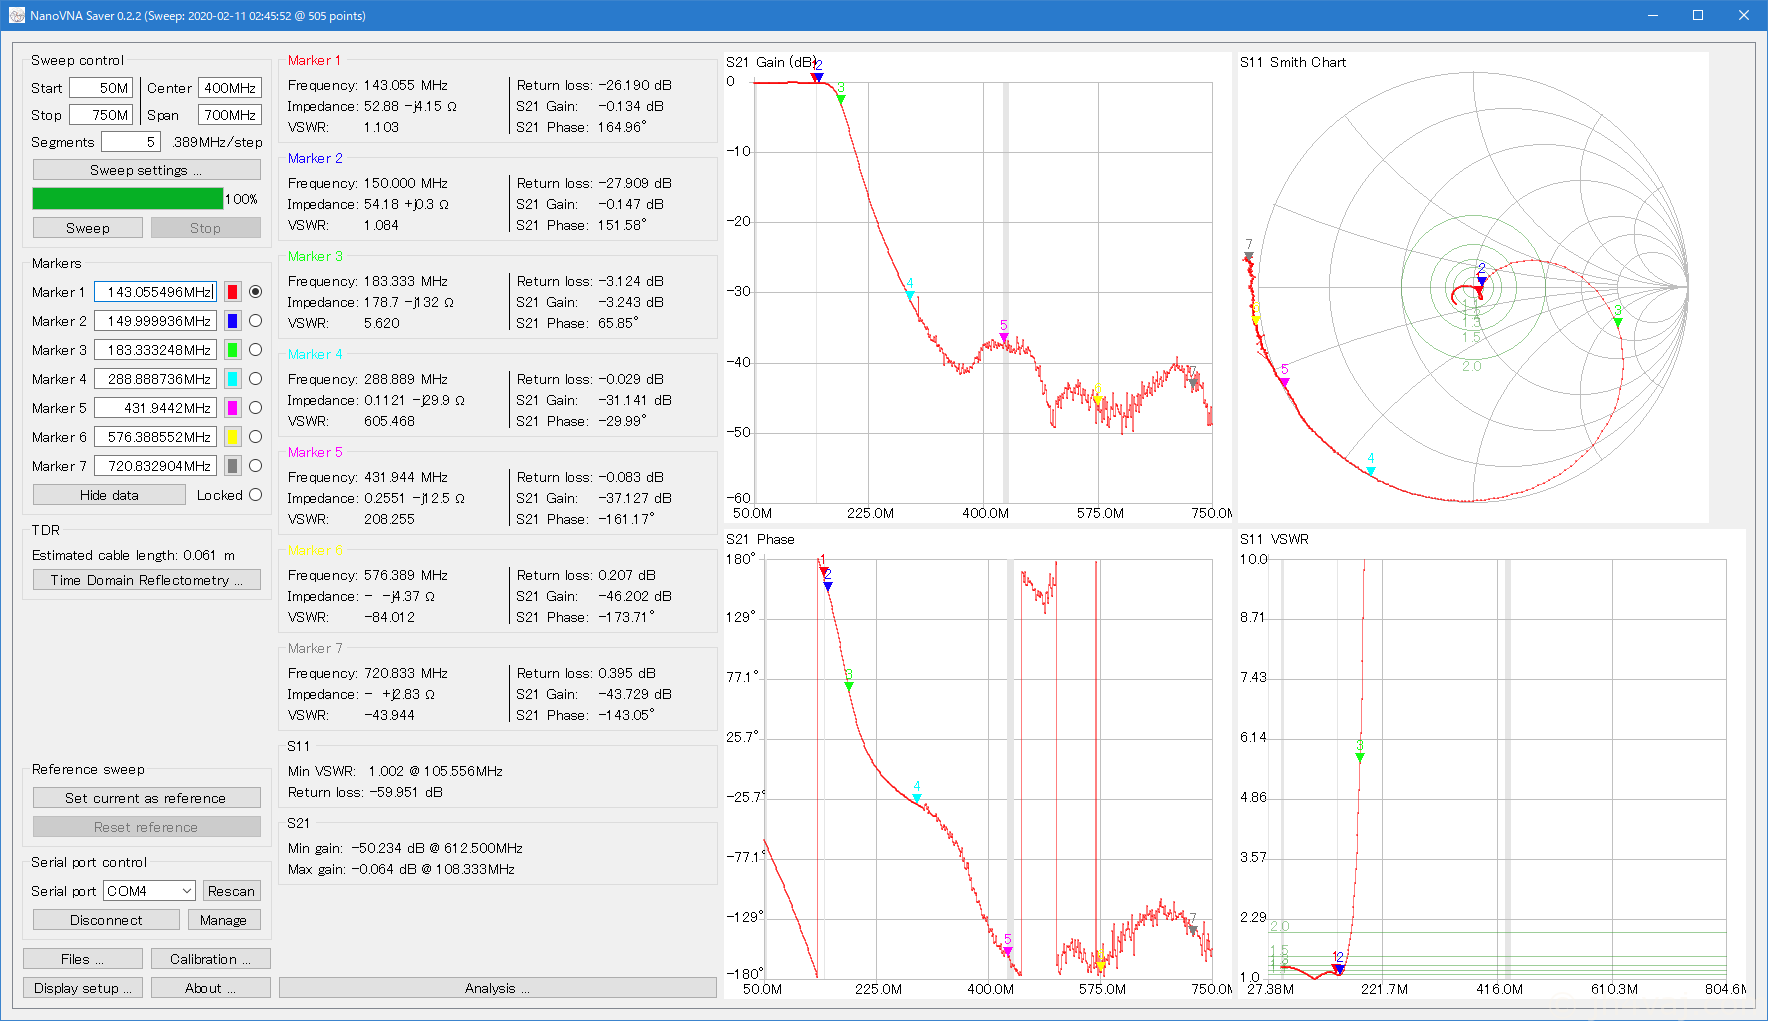The height and width of the screenshot is (1021, 1768).
Task: Minimize the NanoVNA Saver window
Action: (1652, 15)
